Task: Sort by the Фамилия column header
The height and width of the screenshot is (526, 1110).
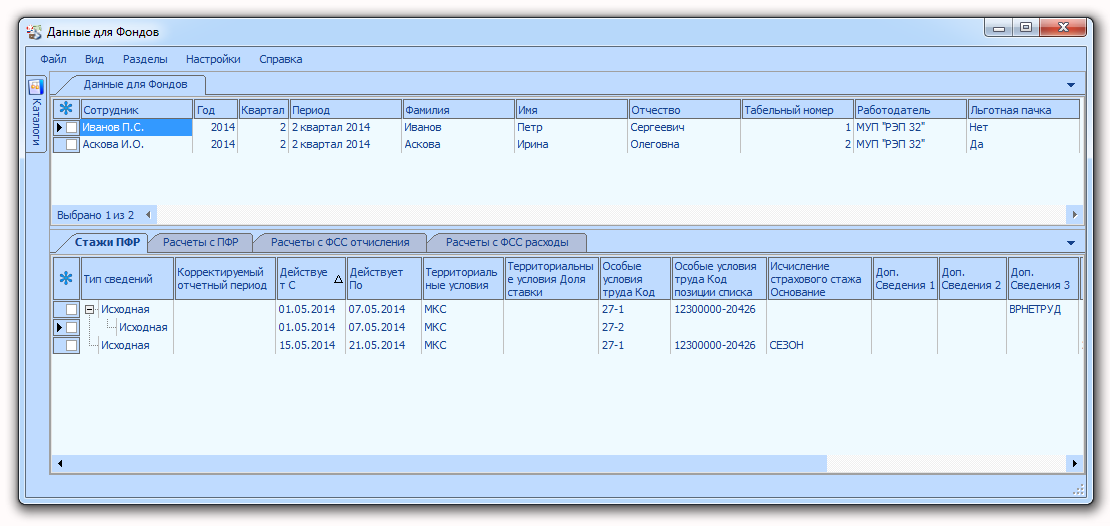Action: (459, 110)
